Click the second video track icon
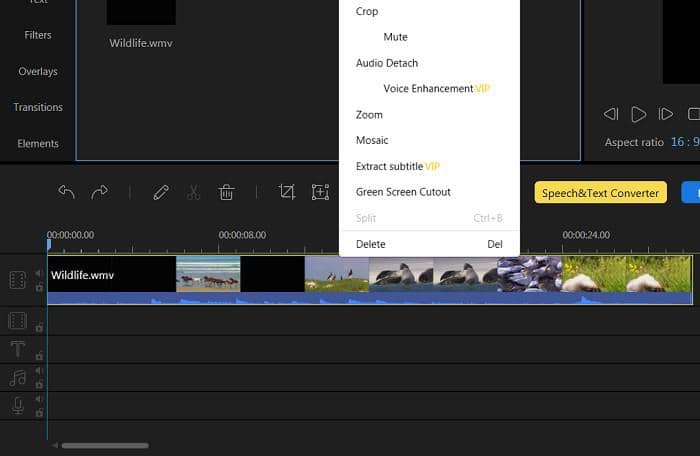Image resolution: width=700 pixels, height=456 pixels. 17,321
